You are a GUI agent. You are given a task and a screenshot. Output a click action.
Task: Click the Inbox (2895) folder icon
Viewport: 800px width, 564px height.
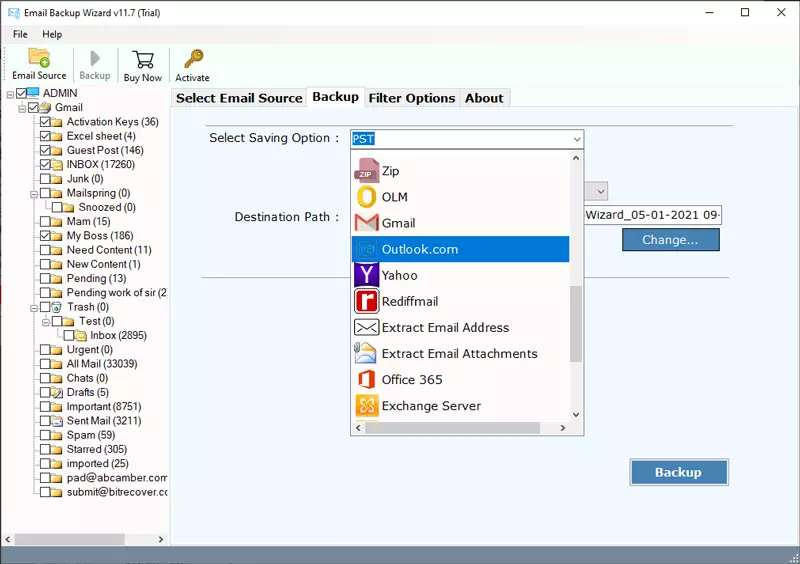[81, 335]
